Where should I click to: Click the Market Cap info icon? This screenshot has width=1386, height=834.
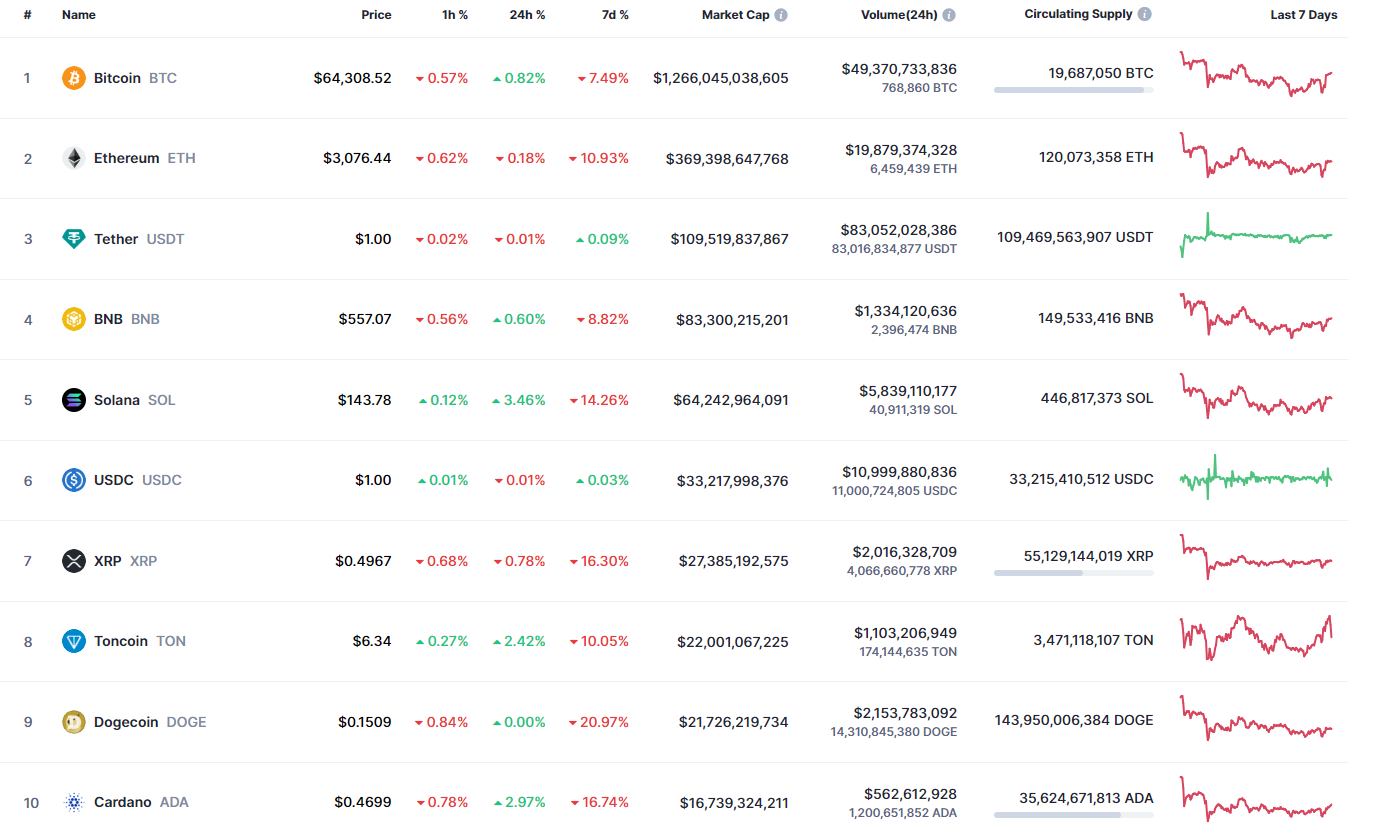[781, 15]
